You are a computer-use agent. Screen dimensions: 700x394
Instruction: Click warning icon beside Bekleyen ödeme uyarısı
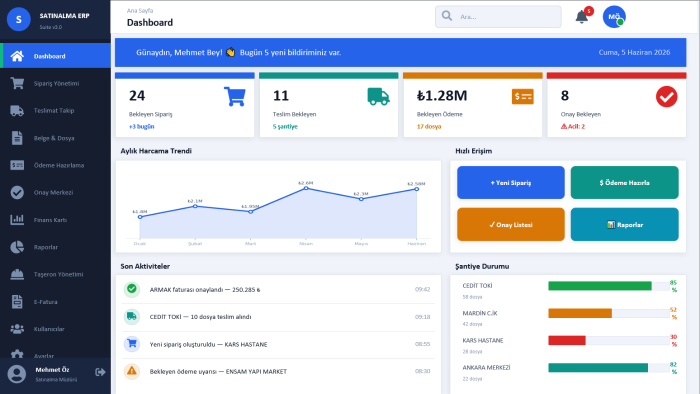pyautogui.click(x=132, y=371)
